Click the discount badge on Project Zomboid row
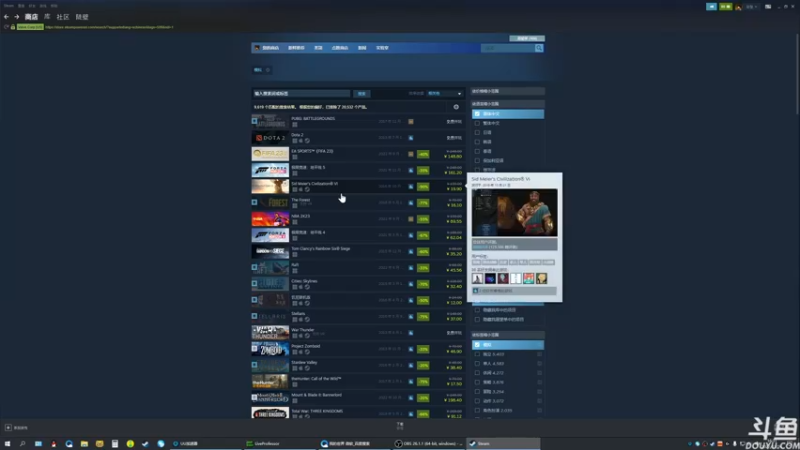Screen dimensions: 800x450 tap(423, 349)
